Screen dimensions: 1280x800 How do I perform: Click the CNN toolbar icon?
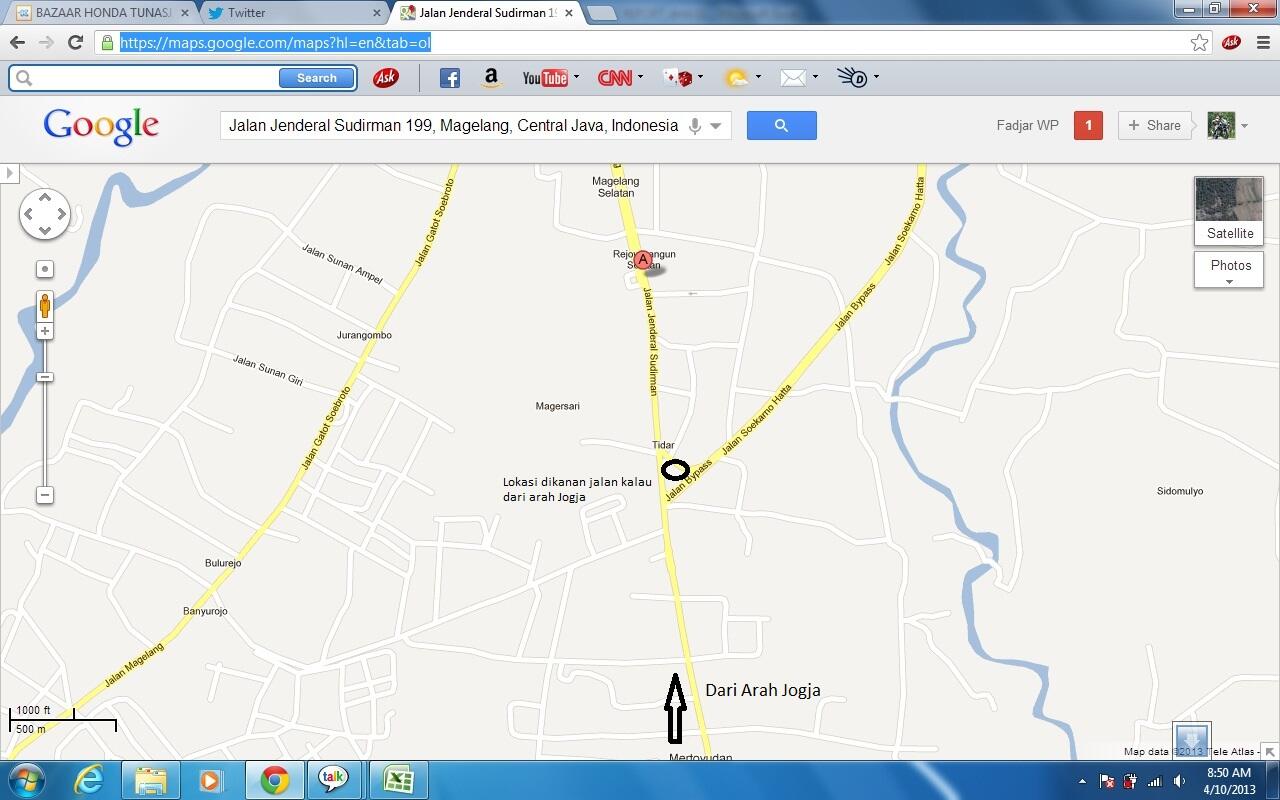(x=614, y=78)
